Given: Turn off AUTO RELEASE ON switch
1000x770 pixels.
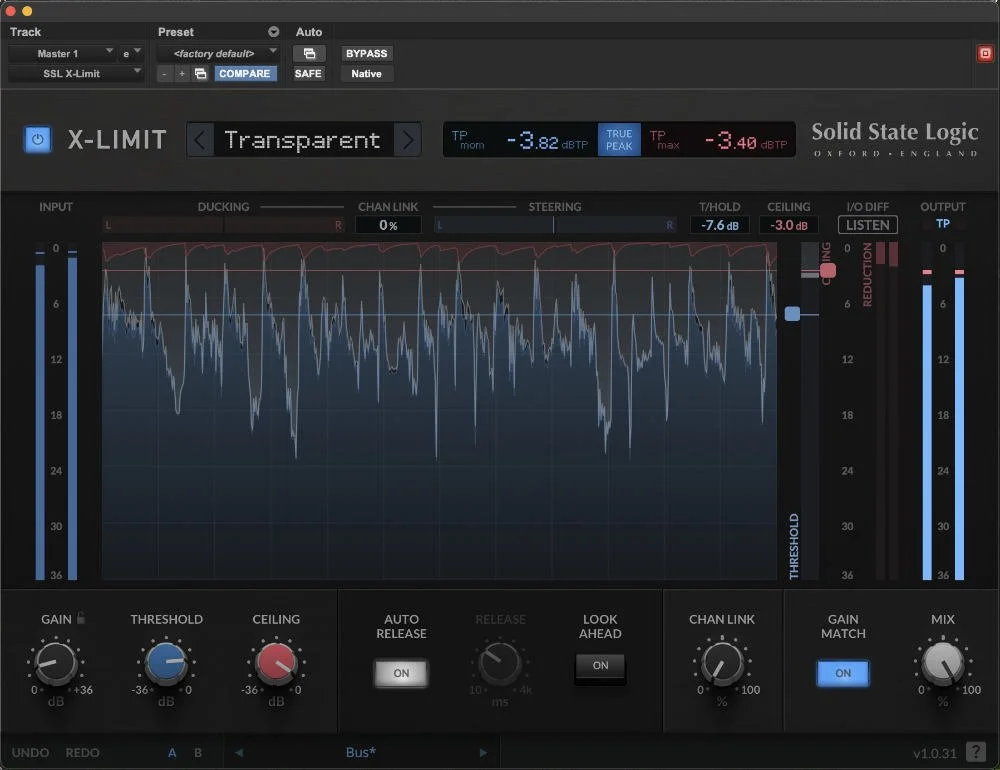Looking at the screenshot, I should click(x=401, y=673).
